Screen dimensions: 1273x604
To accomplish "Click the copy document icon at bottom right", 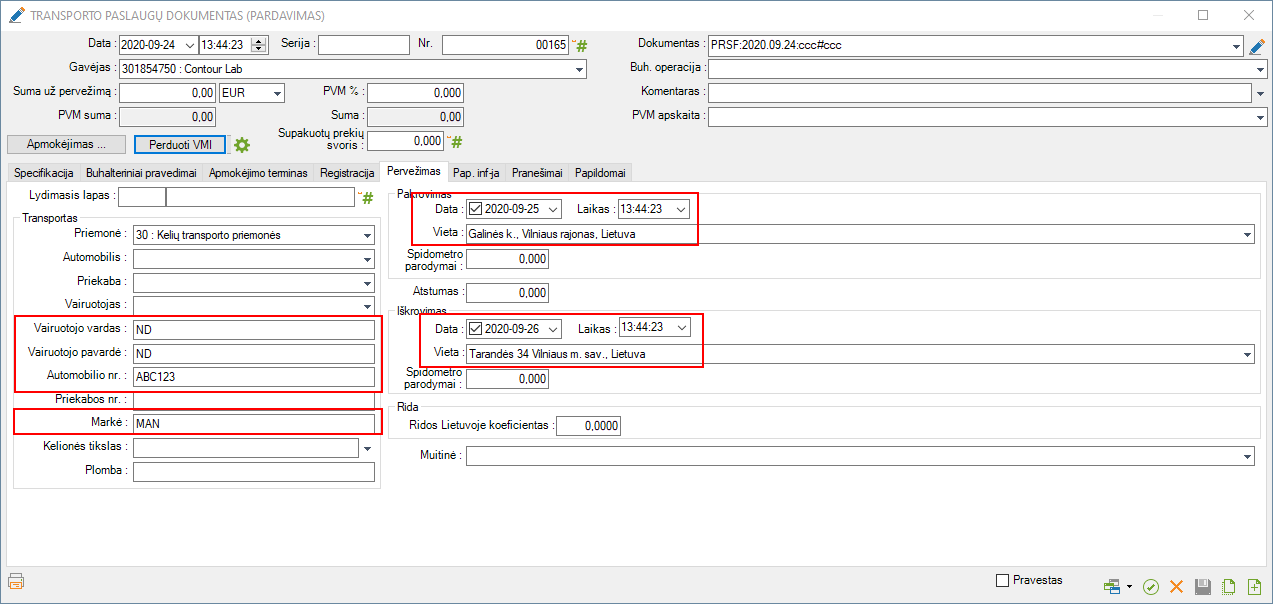I will click(1229, 587).
